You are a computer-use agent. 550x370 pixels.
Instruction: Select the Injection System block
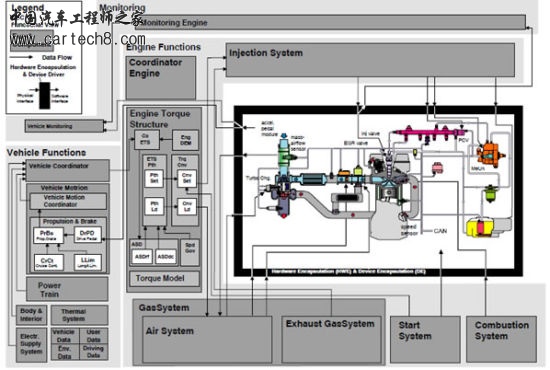pyautogui.click(x=370, y=60)
